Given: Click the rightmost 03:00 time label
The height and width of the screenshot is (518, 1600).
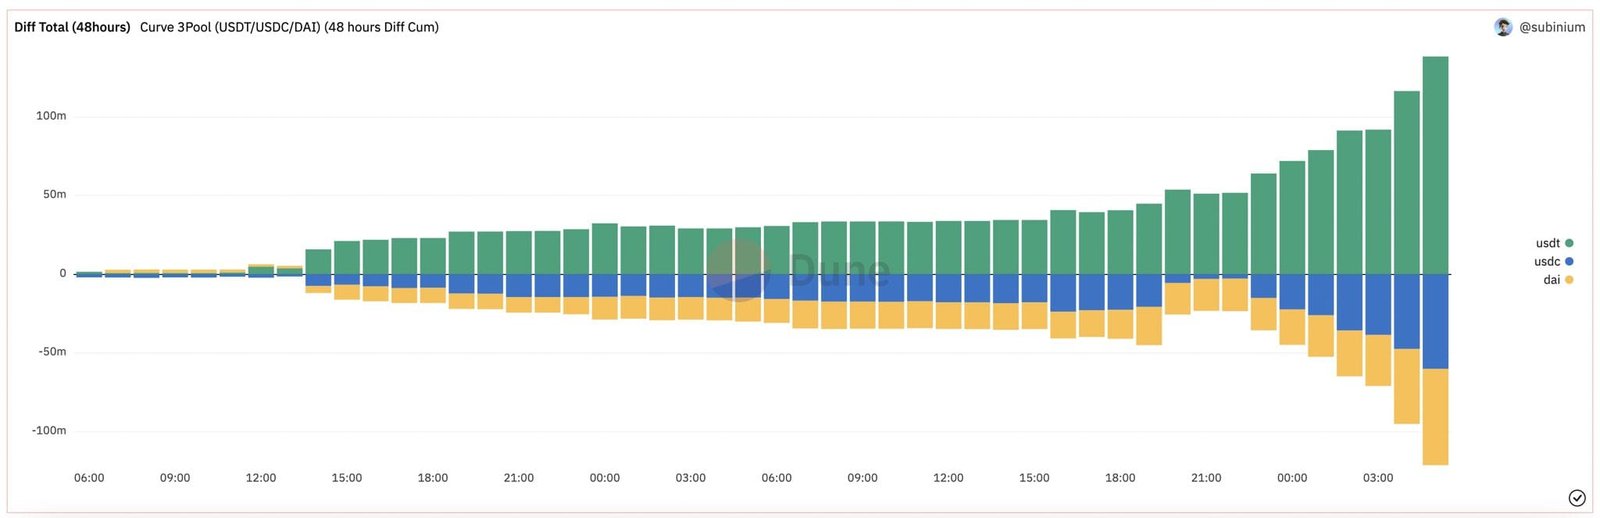Looking at the screenshot, I should pos(1377,478).
